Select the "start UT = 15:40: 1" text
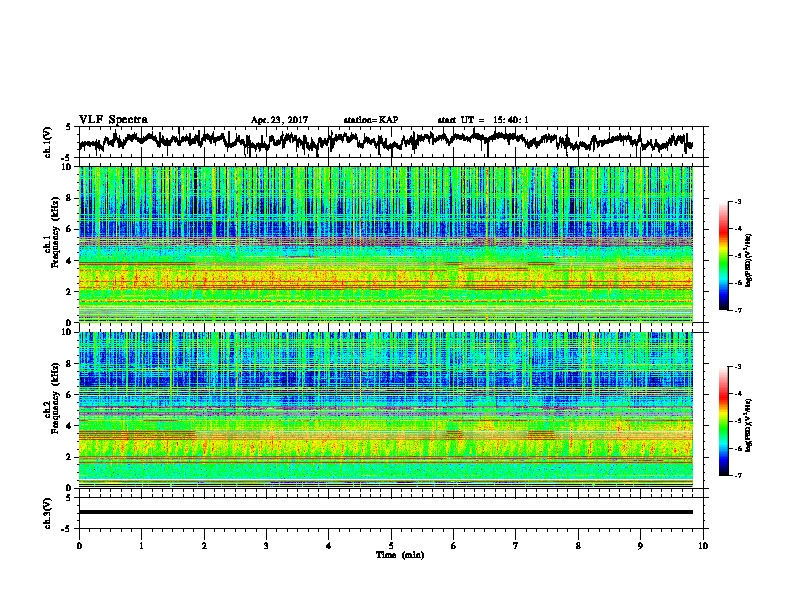The image size is (792, 612). (483, 120)
